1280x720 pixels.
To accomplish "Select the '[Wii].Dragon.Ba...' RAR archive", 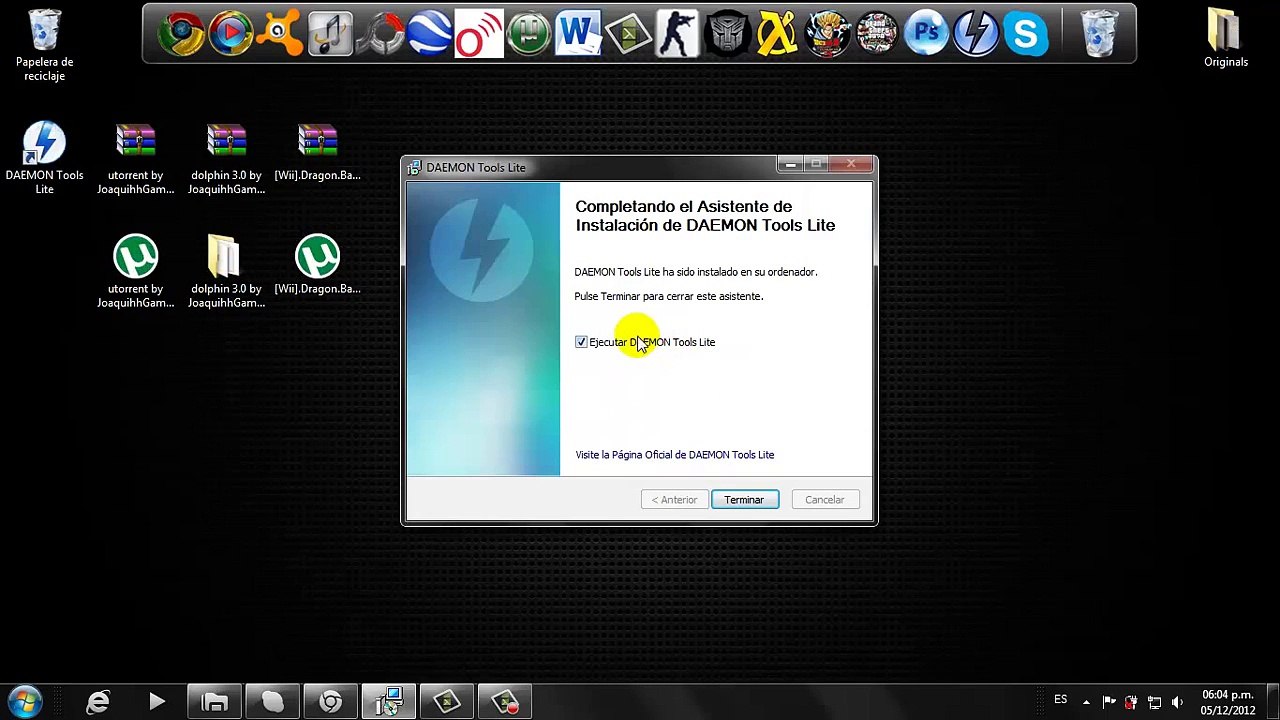I will point(317,152).
